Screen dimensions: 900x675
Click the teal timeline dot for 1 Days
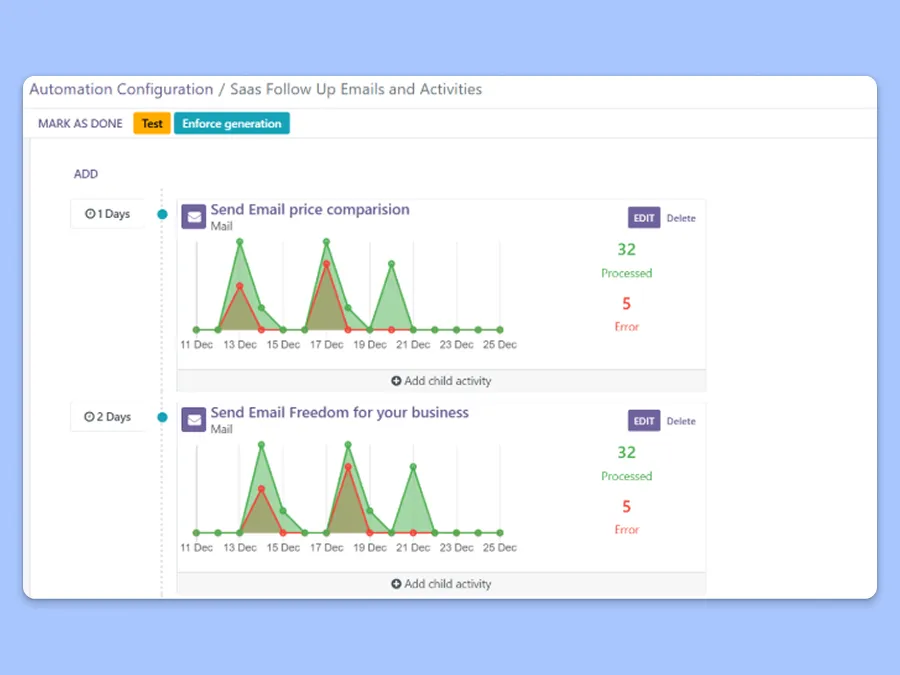coord(162,214)
